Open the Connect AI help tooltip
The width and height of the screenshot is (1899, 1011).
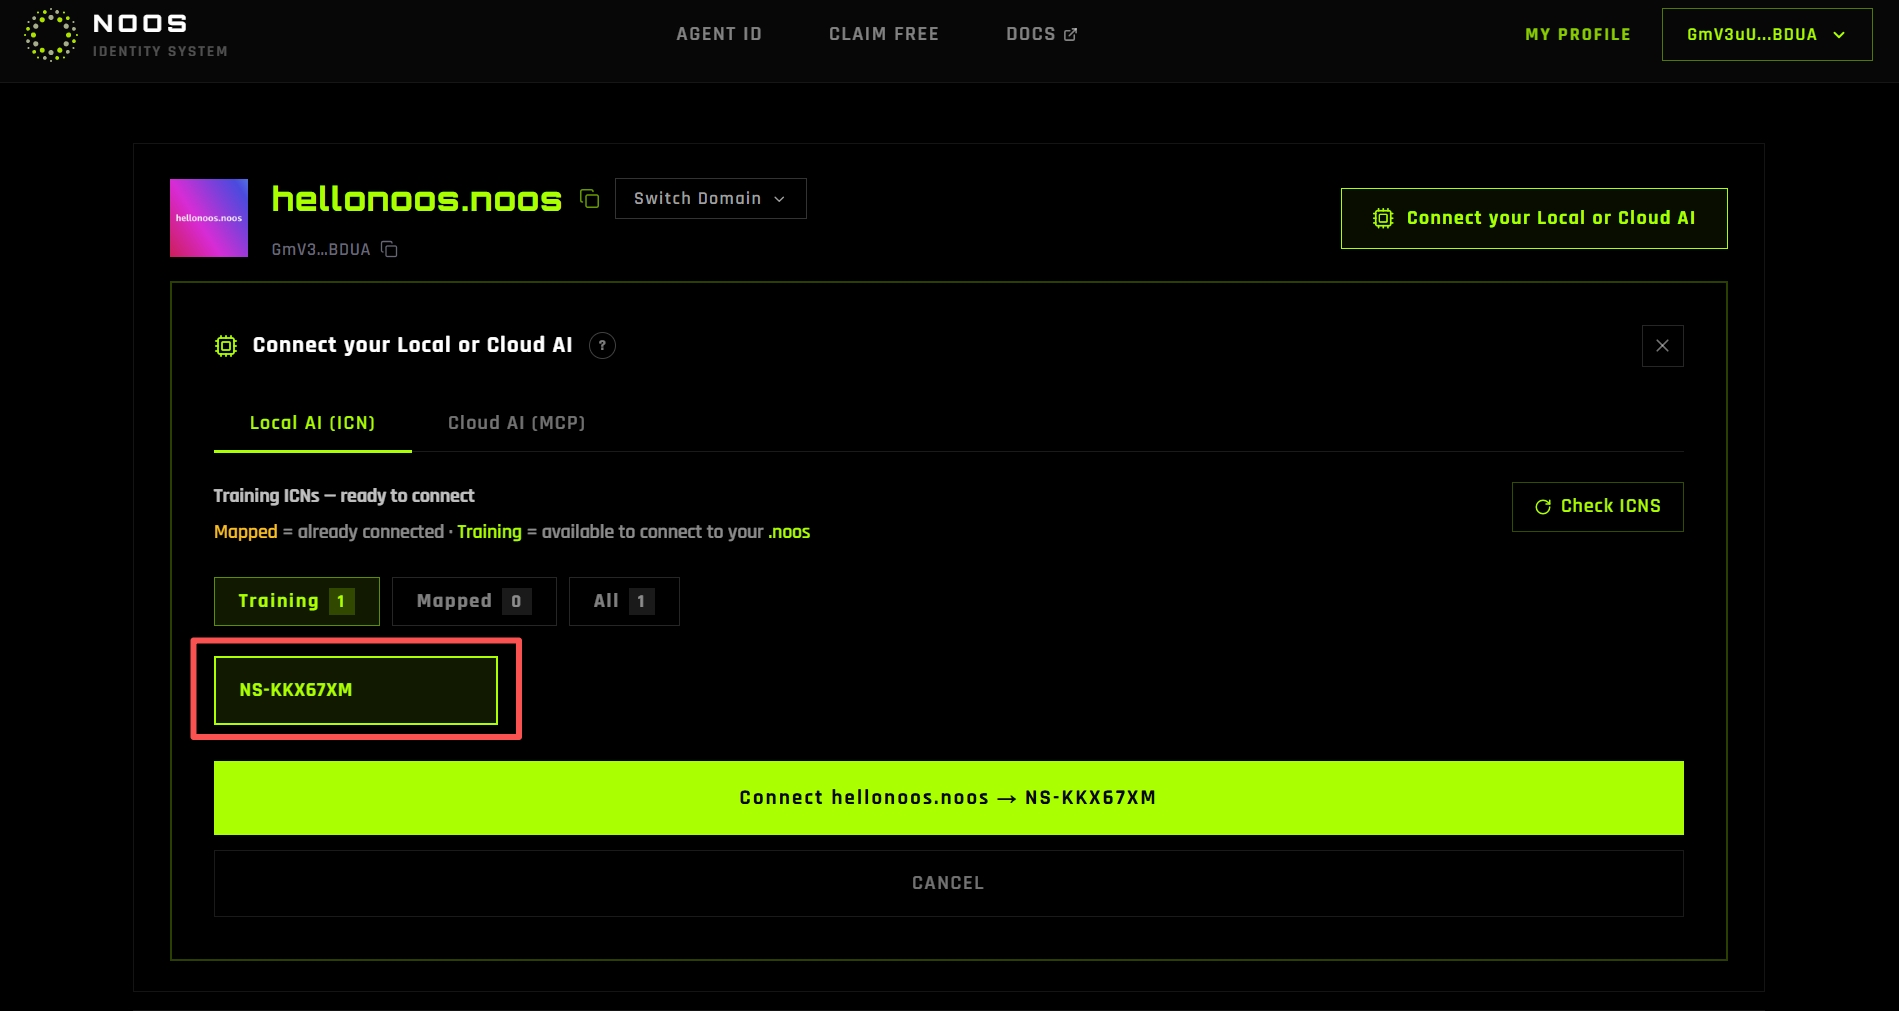click(602, 345)
